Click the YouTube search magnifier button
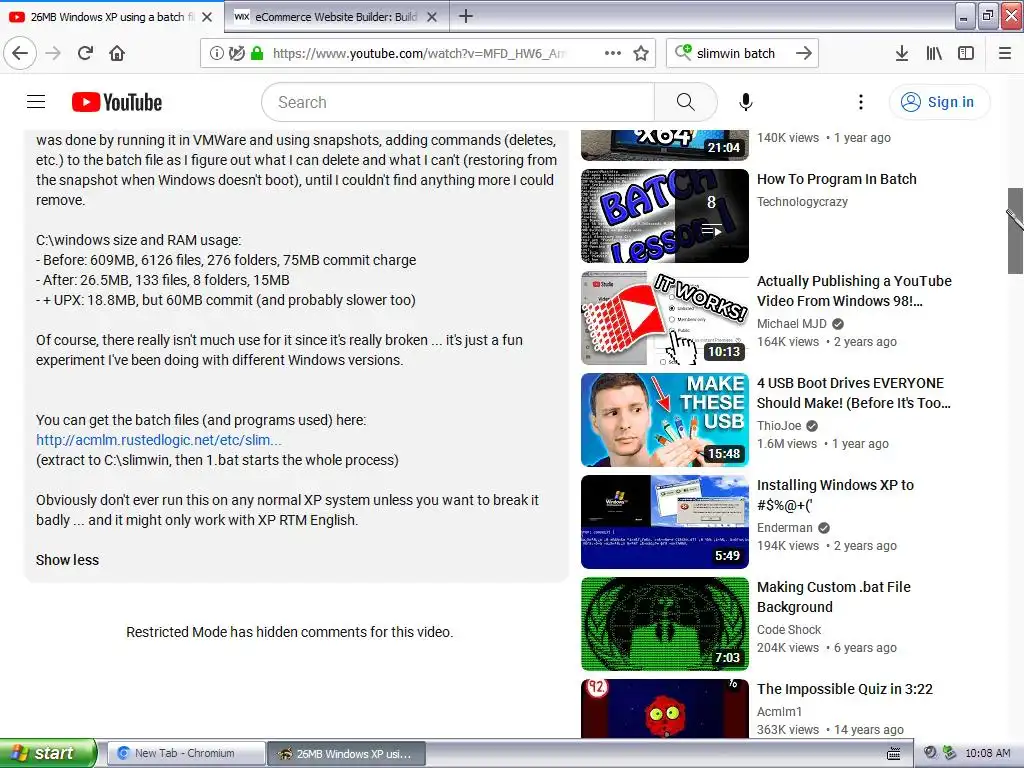The height and width of the screenshot is (768, 1024). (x=686, y=102)
